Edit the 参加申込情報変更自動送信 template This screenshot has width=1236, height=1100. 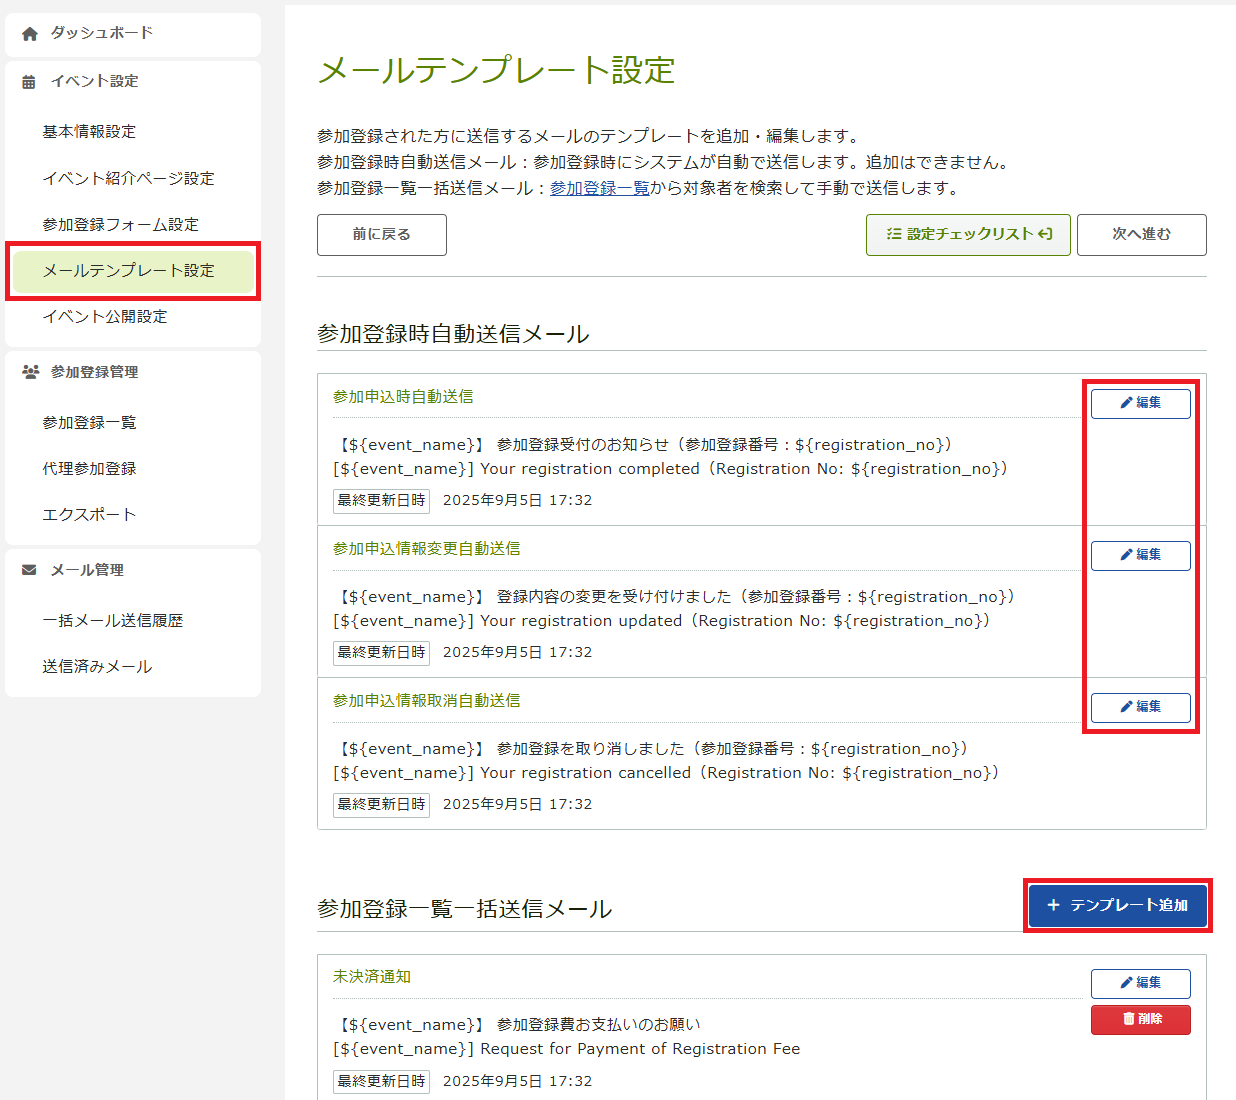tap(1140, 555)
